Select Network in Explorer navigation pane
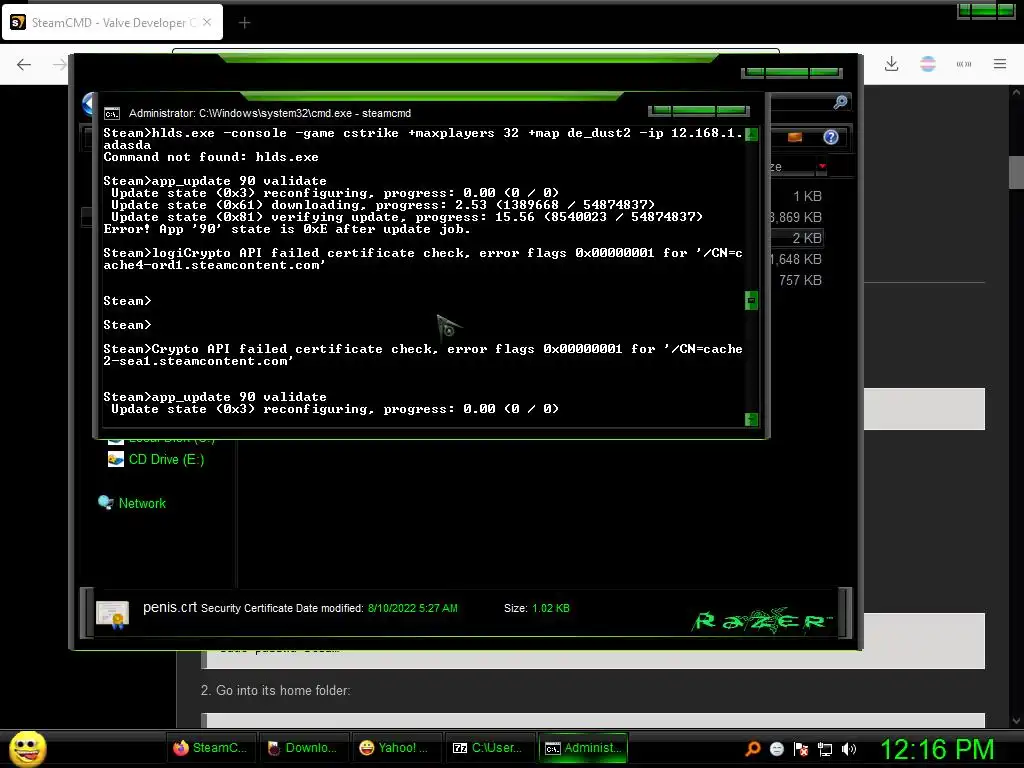The width and height of the screenshot is (1024, 768). tap(142, 503)
